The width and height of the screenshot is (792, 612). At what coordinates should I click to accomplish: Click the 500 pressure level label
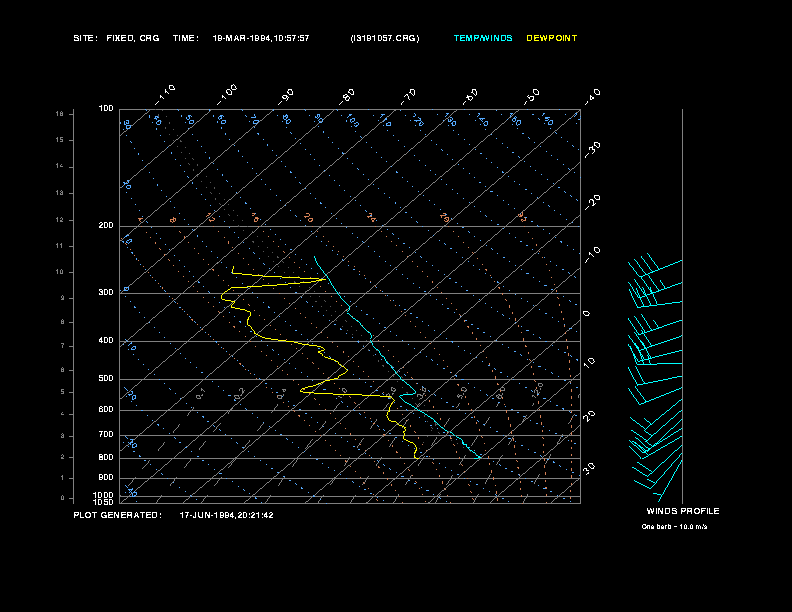106,378
